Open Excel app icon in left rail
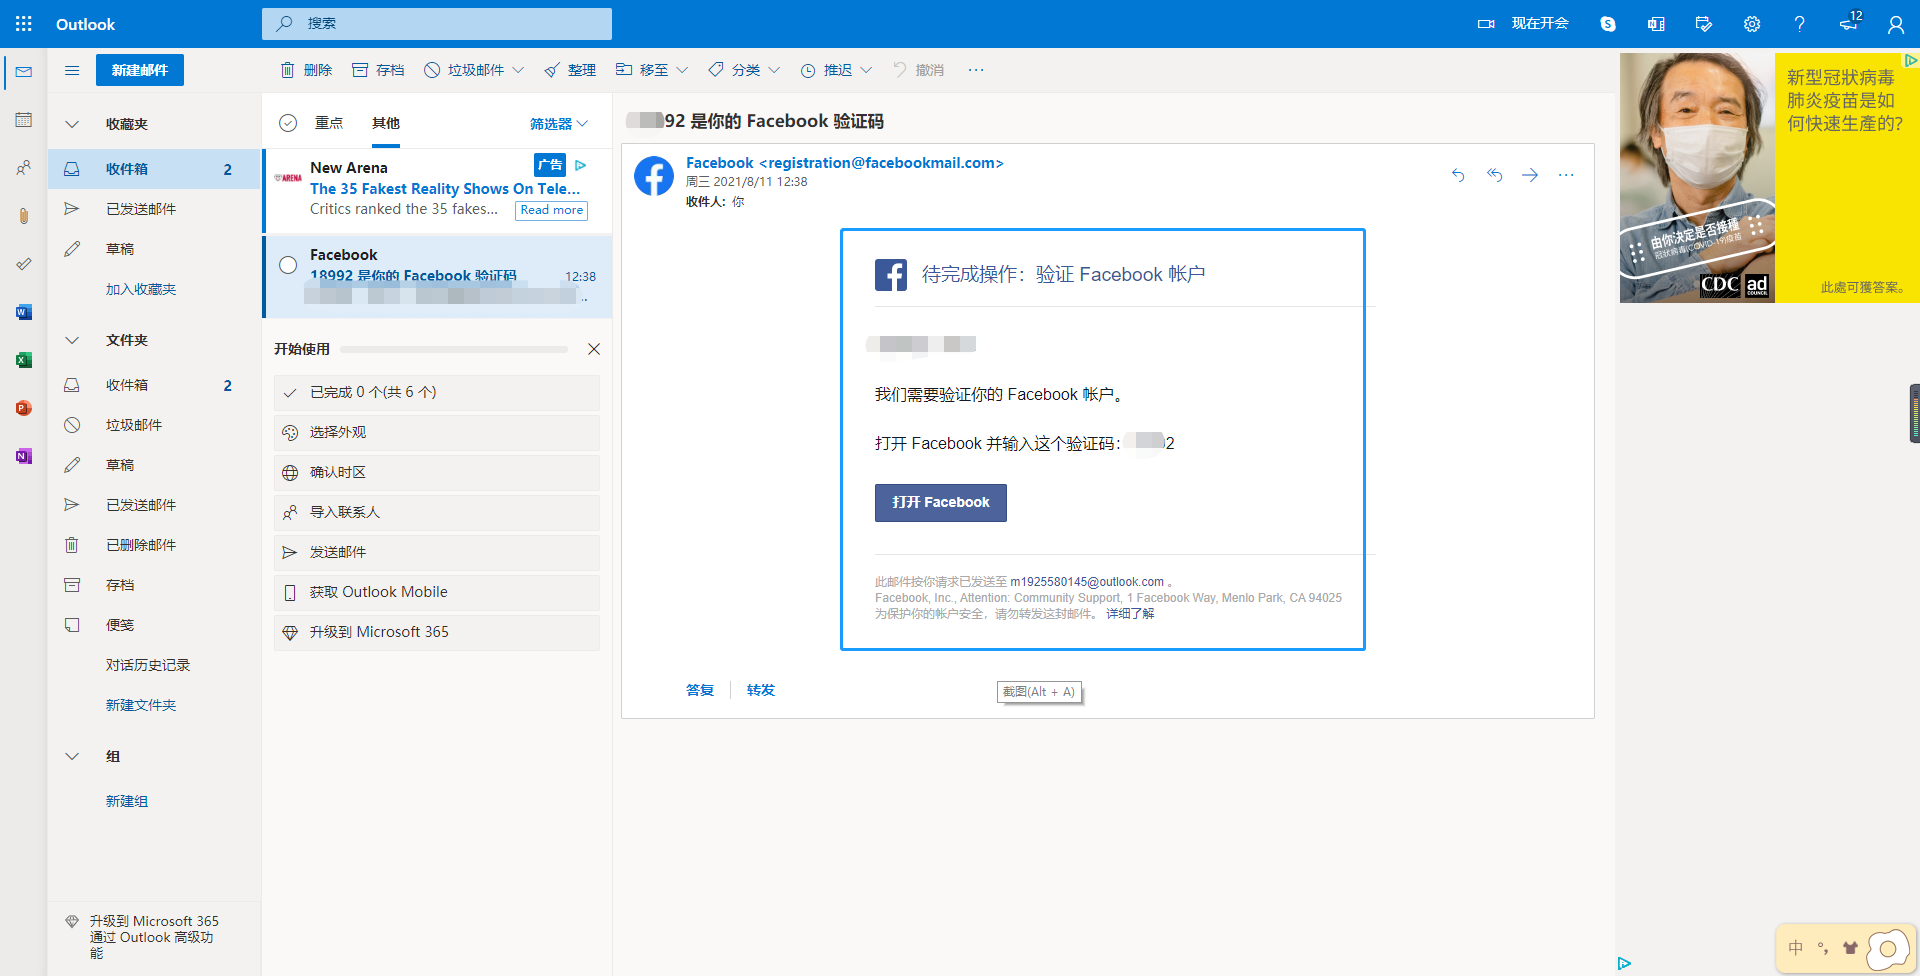 (x=24, y=360)
